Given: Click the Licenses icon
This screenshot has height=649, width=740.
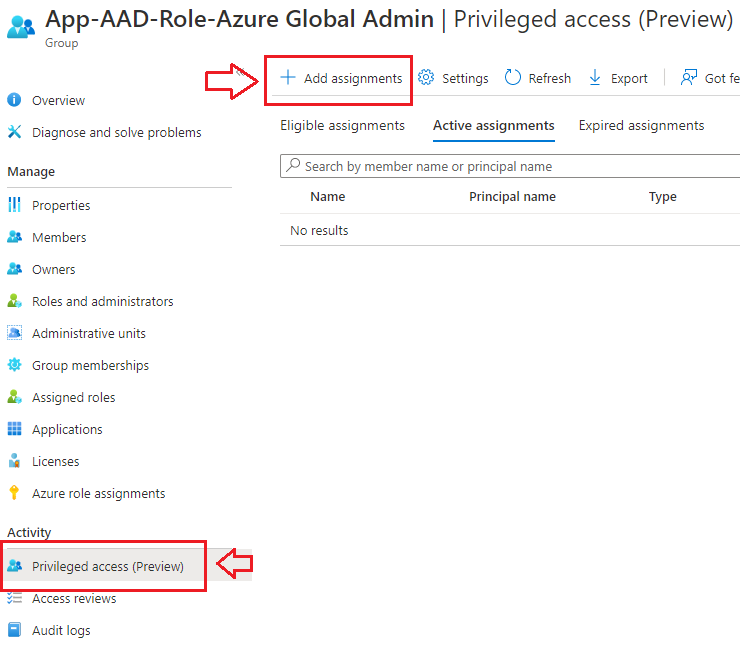Looking at the screenshot, I should [15, 461].
